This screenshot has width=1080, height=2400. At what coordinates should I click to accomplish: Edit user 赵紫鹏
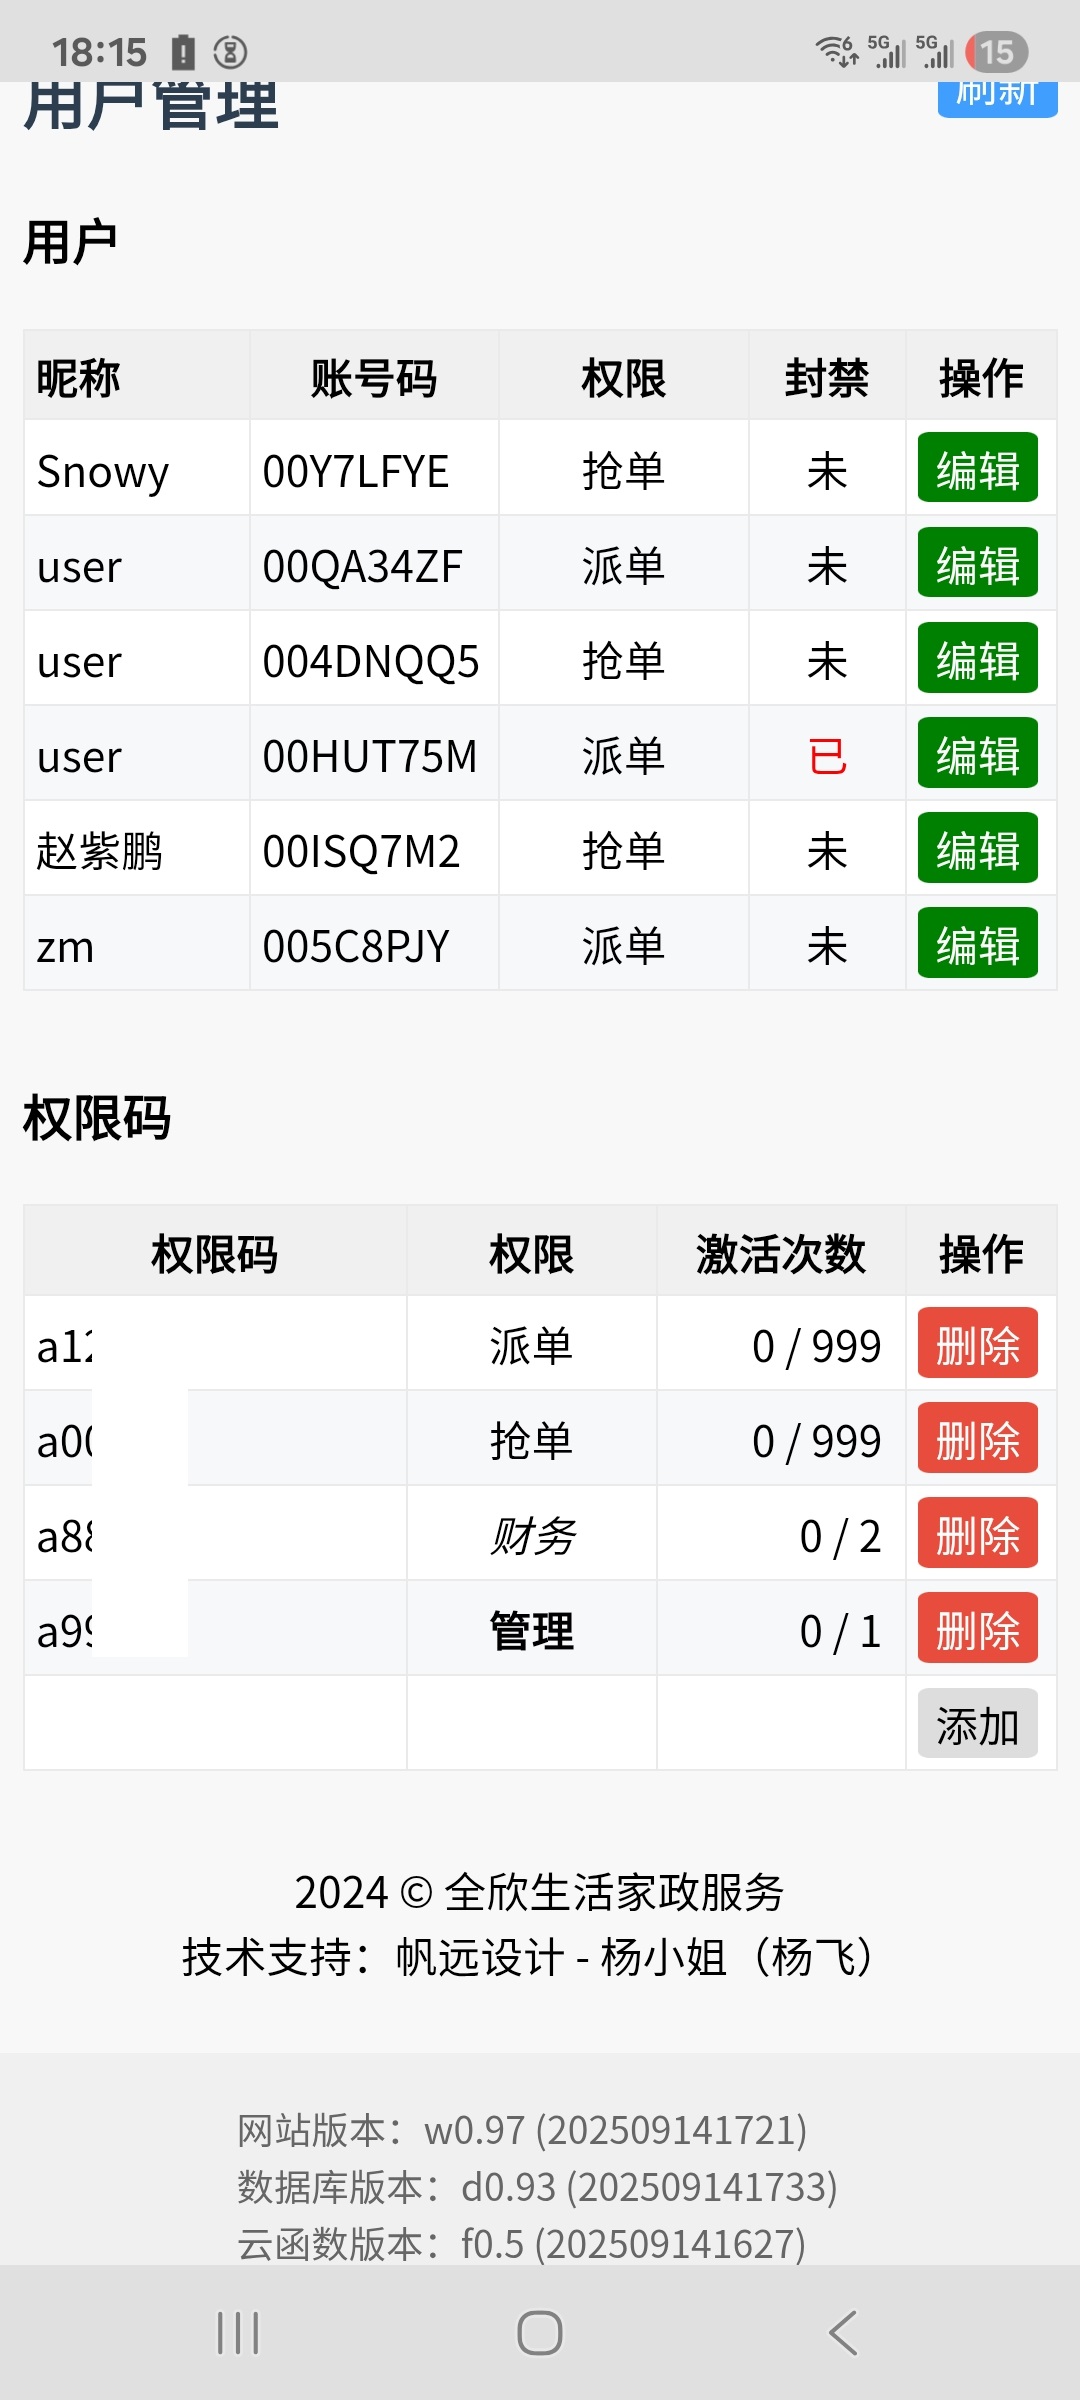[x=978, y=848]
